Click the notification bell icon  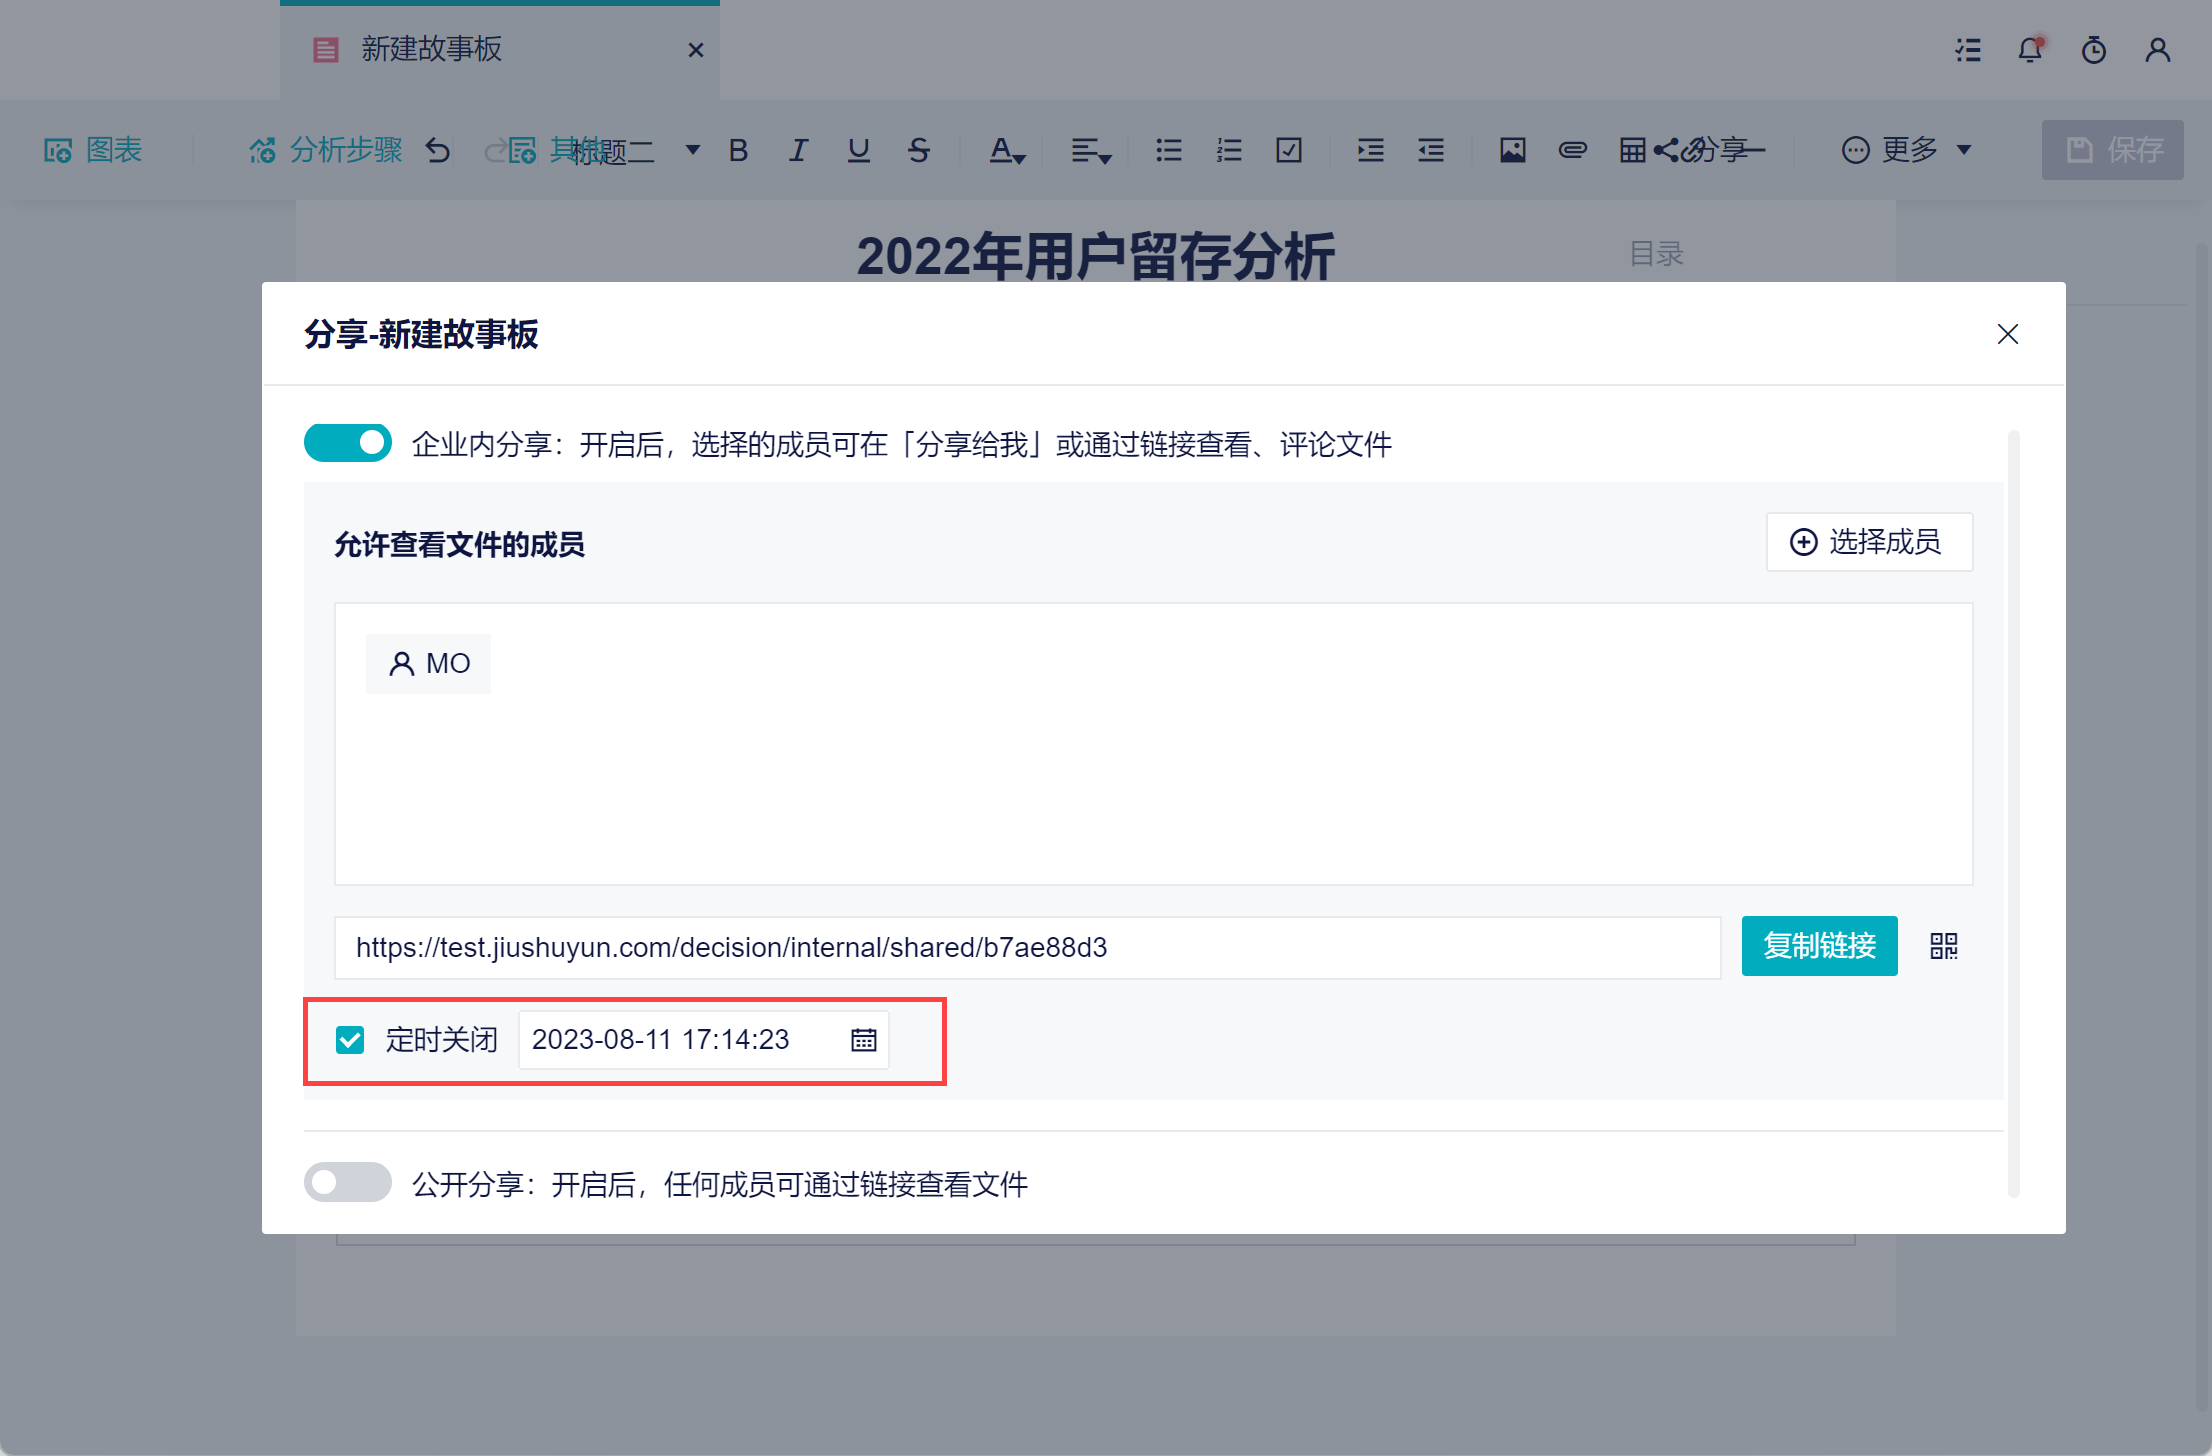click(x=2030, y=50)
